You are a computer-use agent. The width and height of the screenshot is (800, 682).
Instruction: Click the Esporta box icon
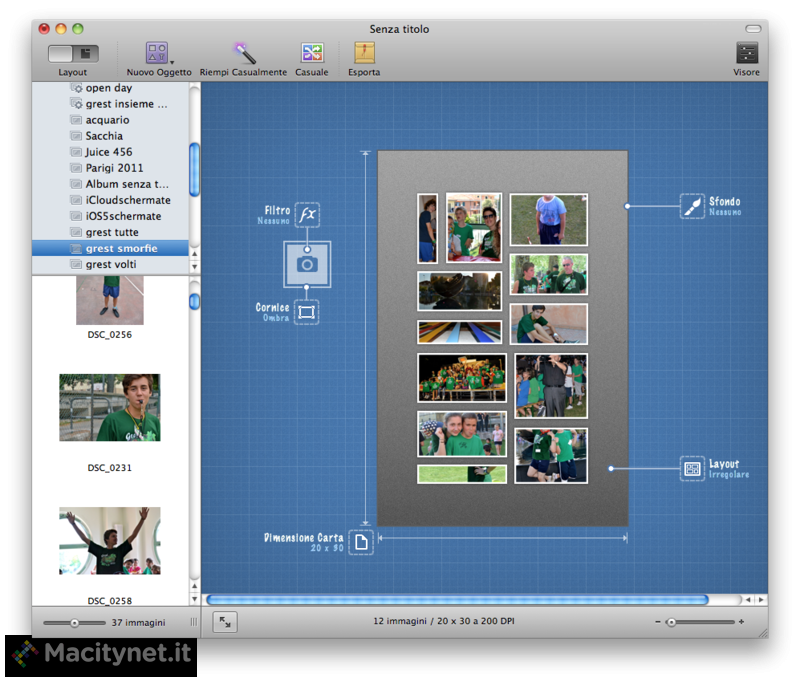364,53
